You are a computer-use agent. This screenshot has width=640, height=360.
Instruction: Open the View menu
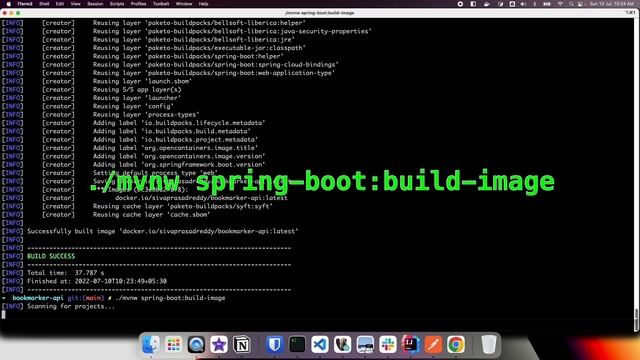pyautogui.click(x=76, y=4)
